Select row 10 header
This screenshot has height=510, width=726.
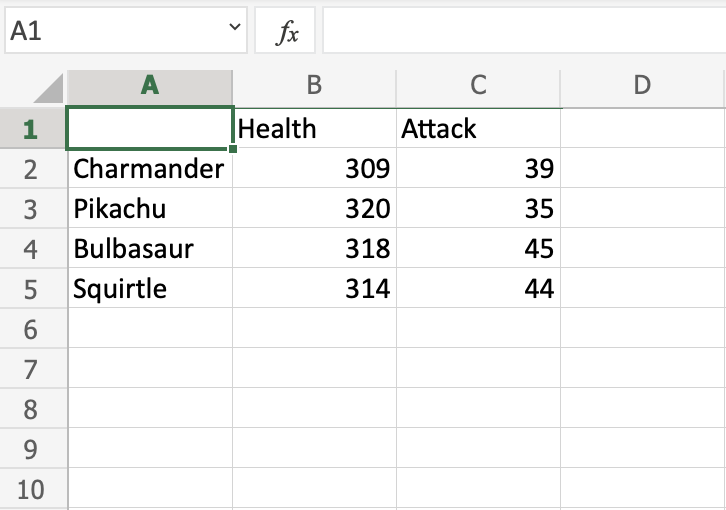30,490
